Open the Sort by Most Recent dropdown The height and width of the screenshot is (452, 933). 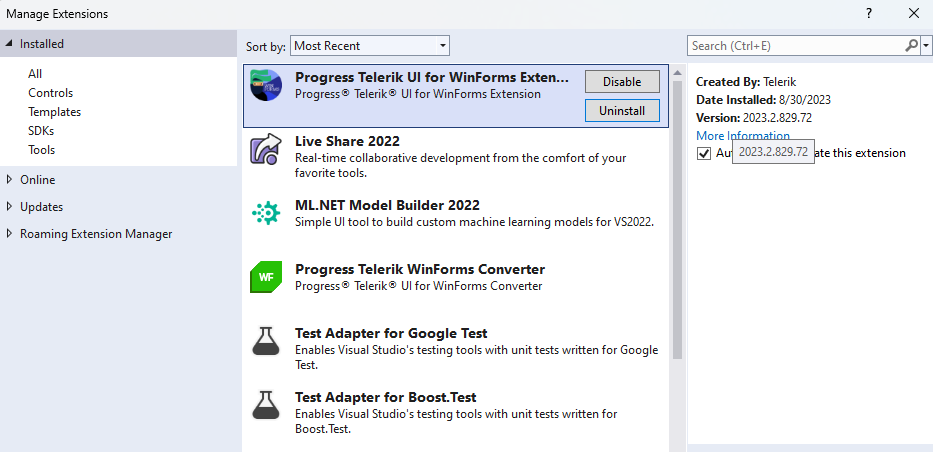pos(370,46)
